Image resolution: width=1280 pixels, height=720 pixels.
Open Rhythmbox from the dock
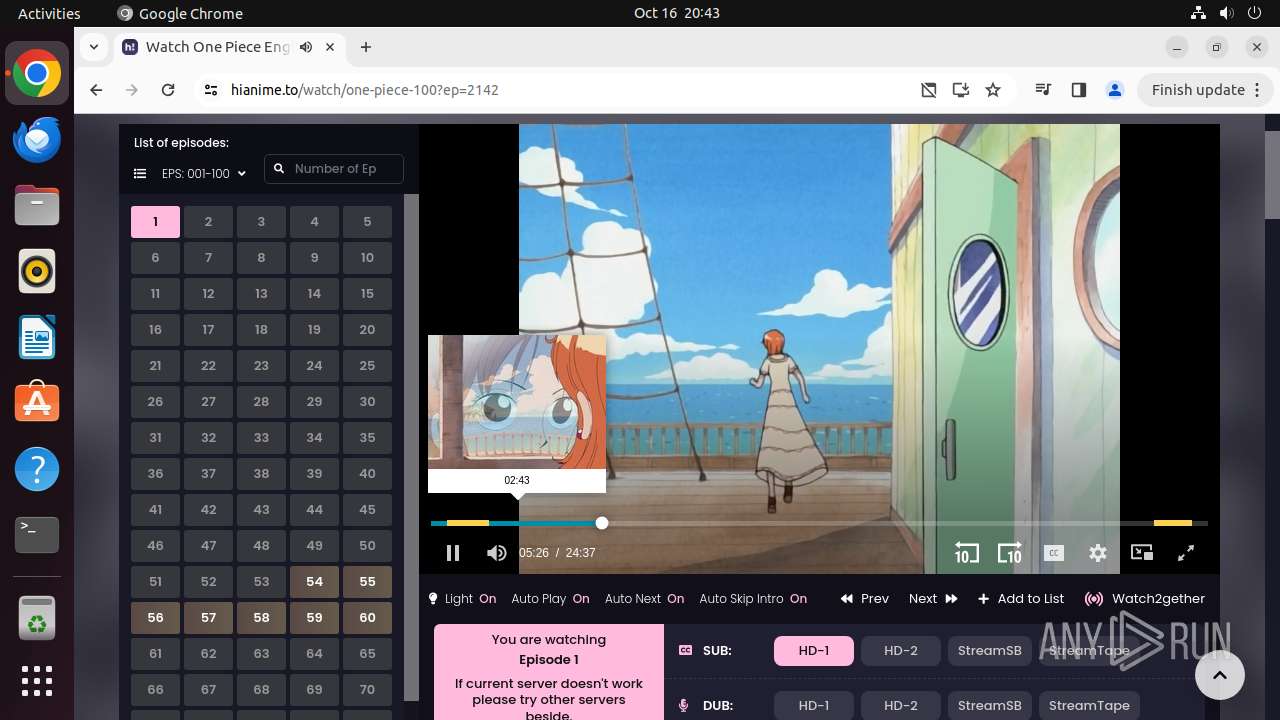tap(37, 271)
